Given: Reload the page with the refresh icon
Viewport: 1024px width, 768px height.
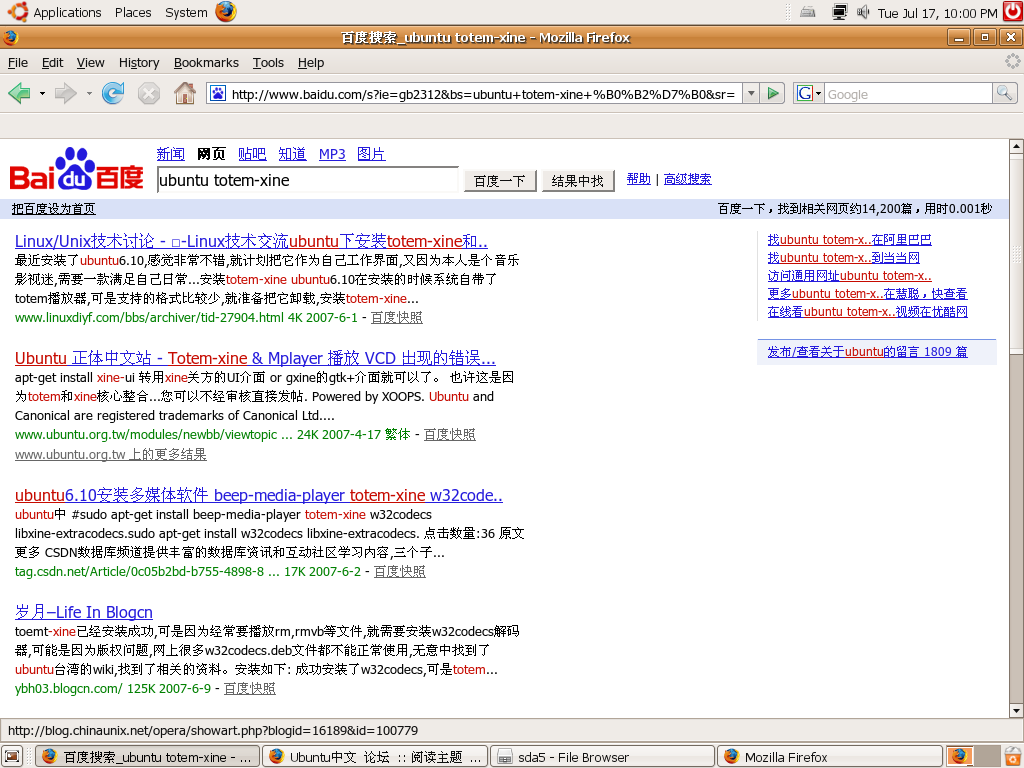Looking at the screenshot, I should click(x=113, y=94).
